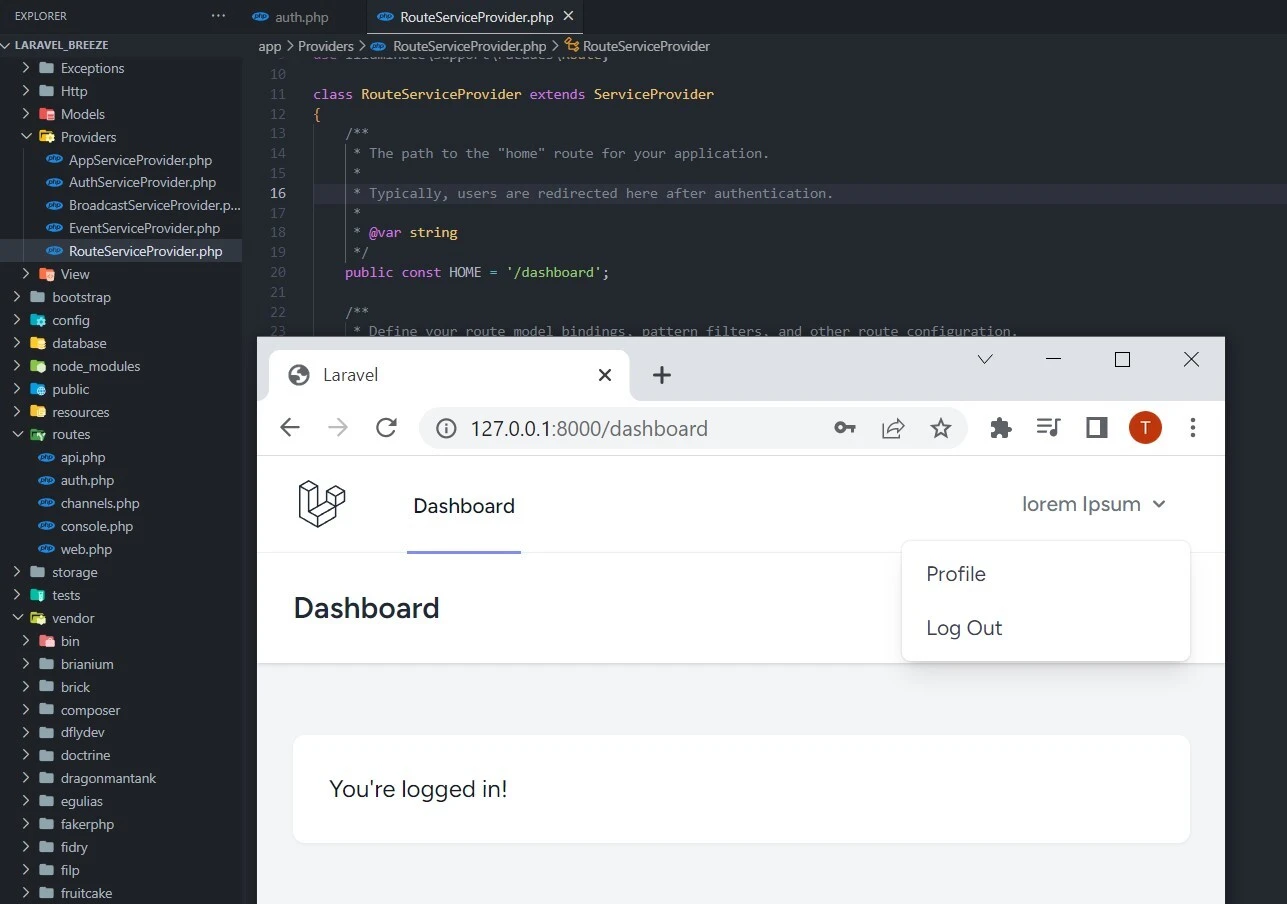Collapse the routes folder in Explorer
1287x904 pixels.
tap(18, 434)
